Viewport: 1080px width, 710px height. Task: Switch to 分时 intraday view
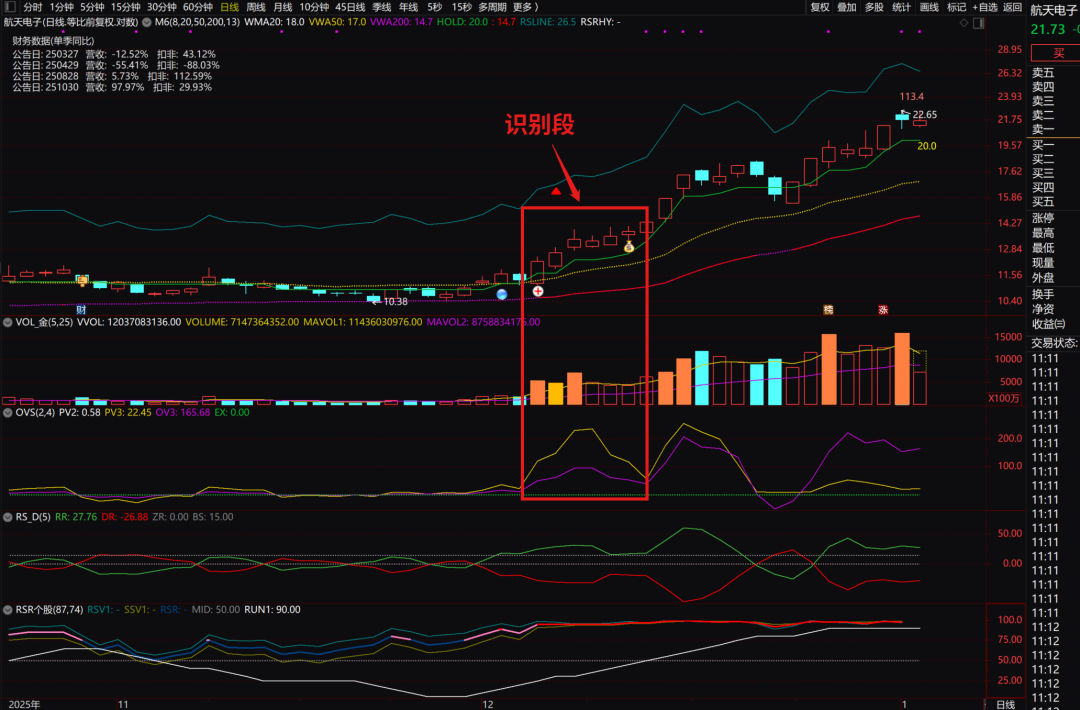click(32, 7)
